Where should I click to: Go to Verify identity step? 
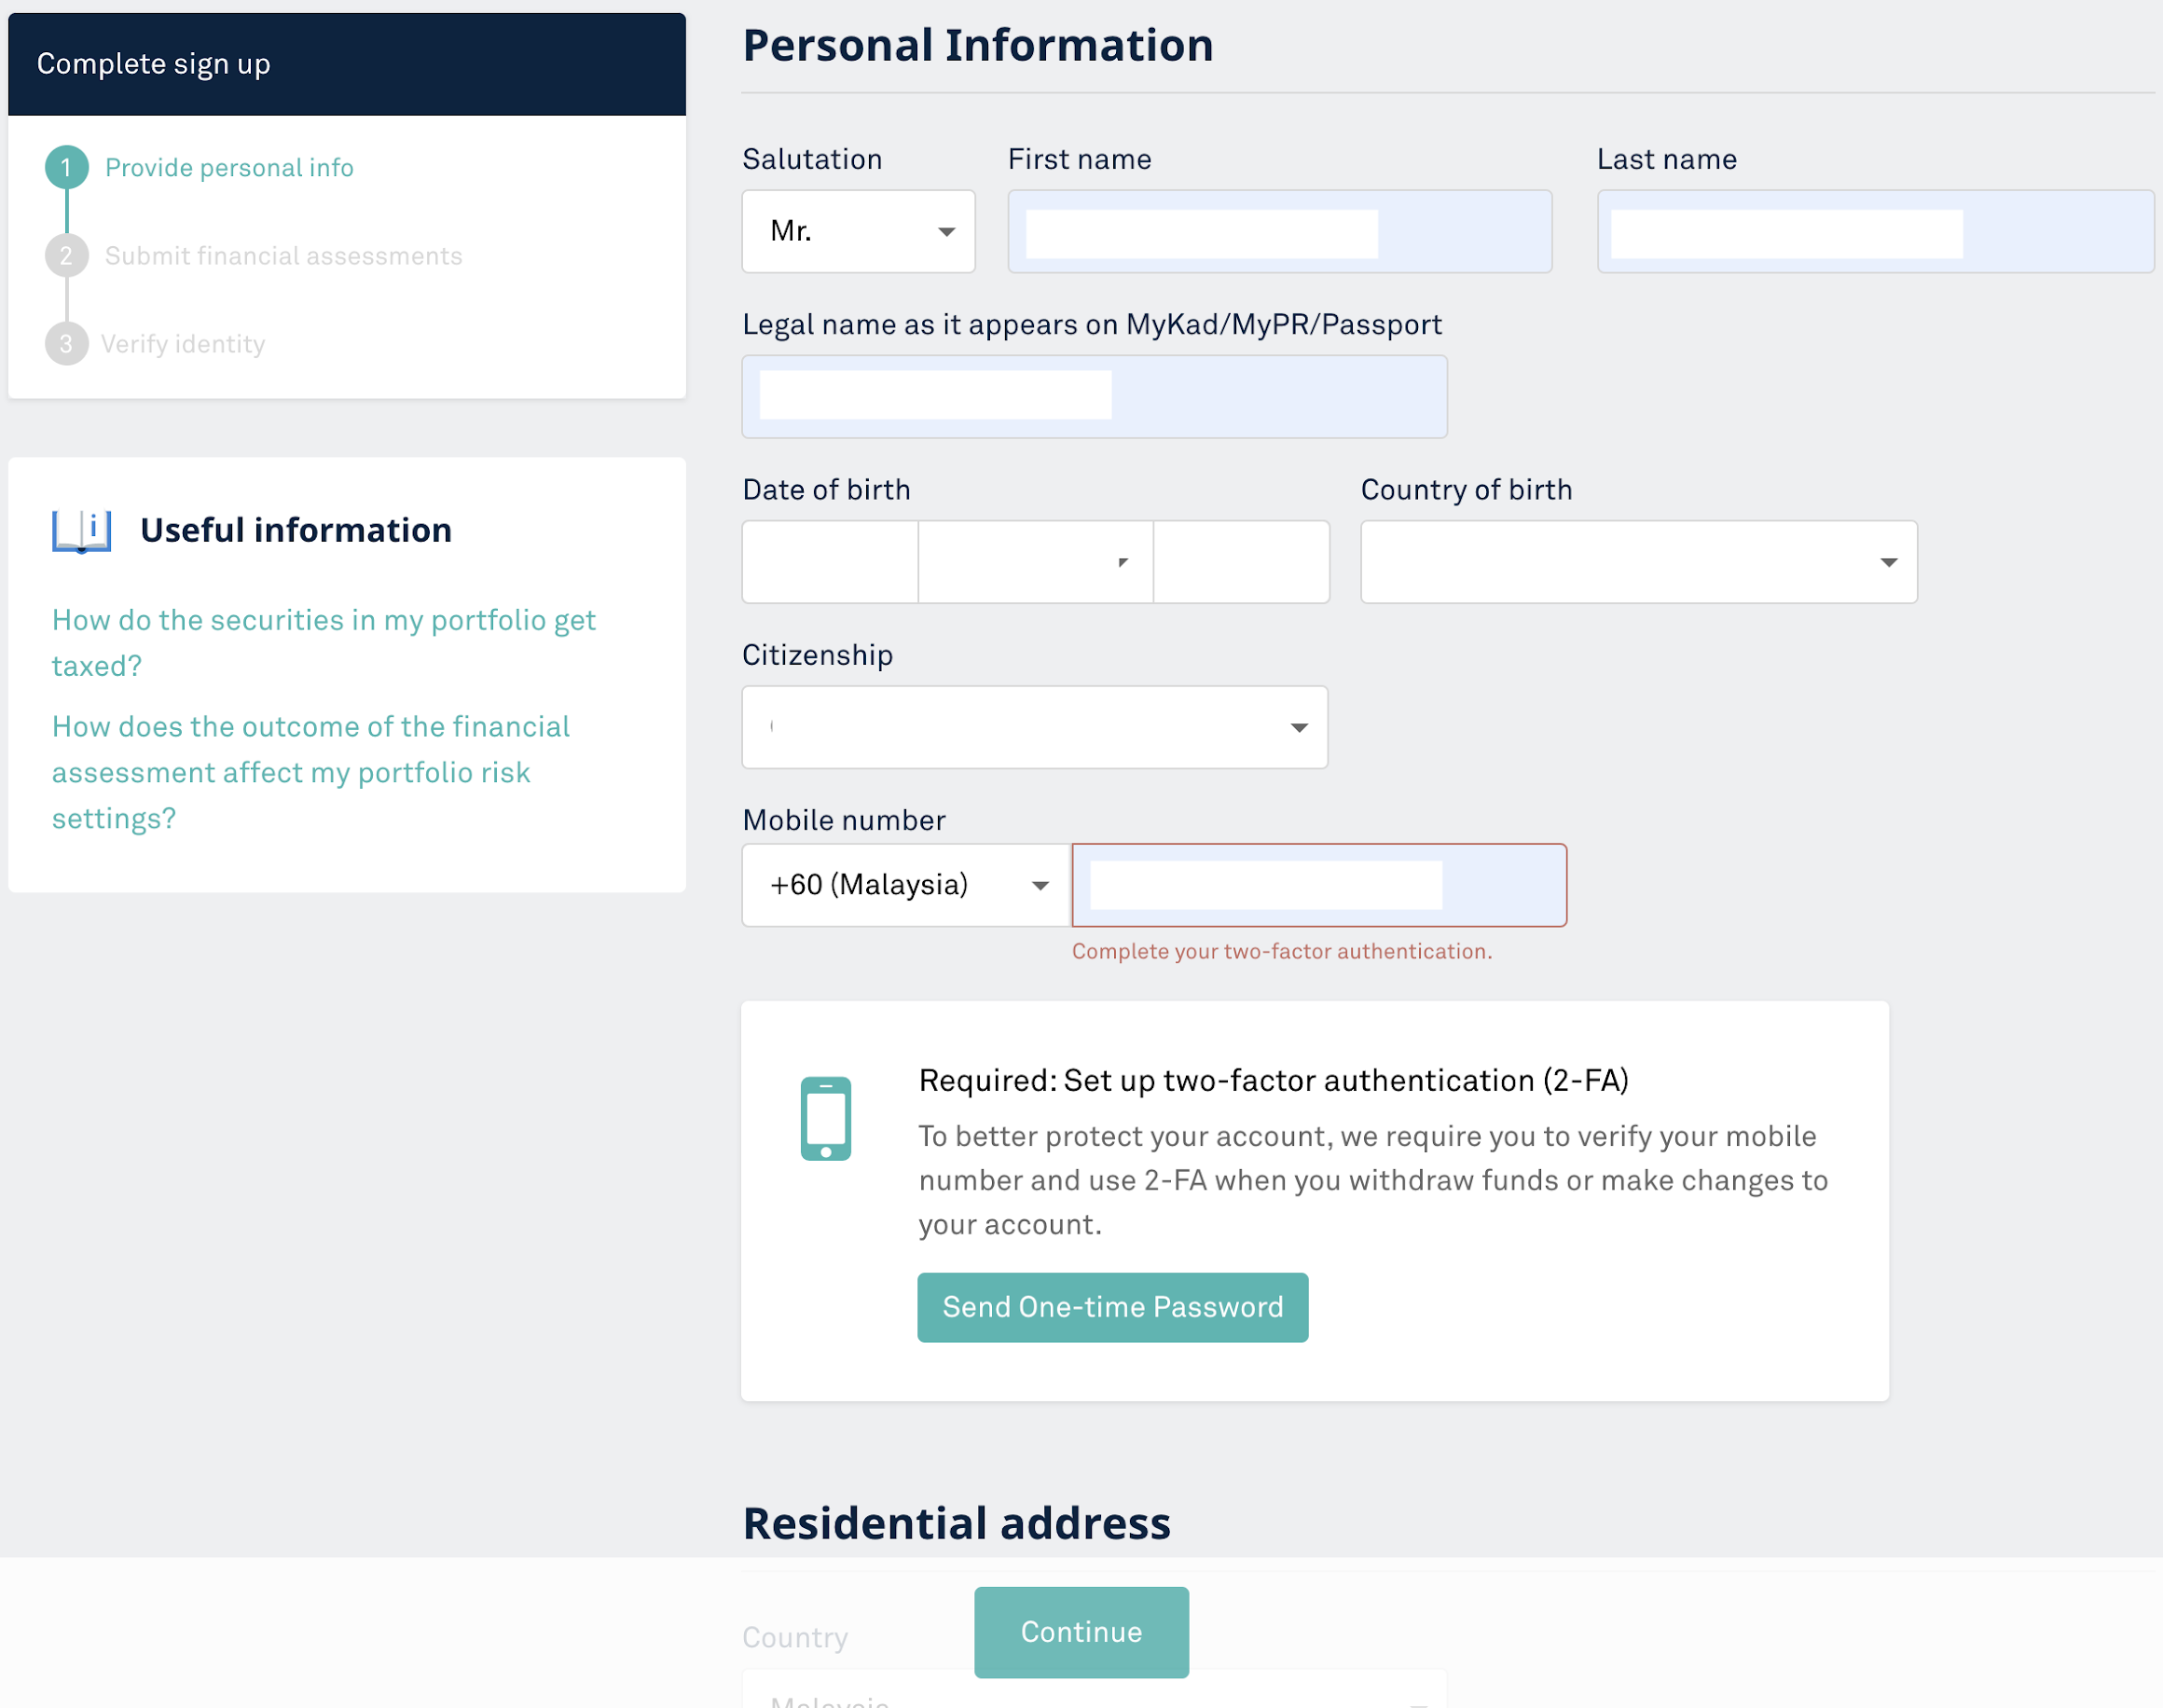183,344
